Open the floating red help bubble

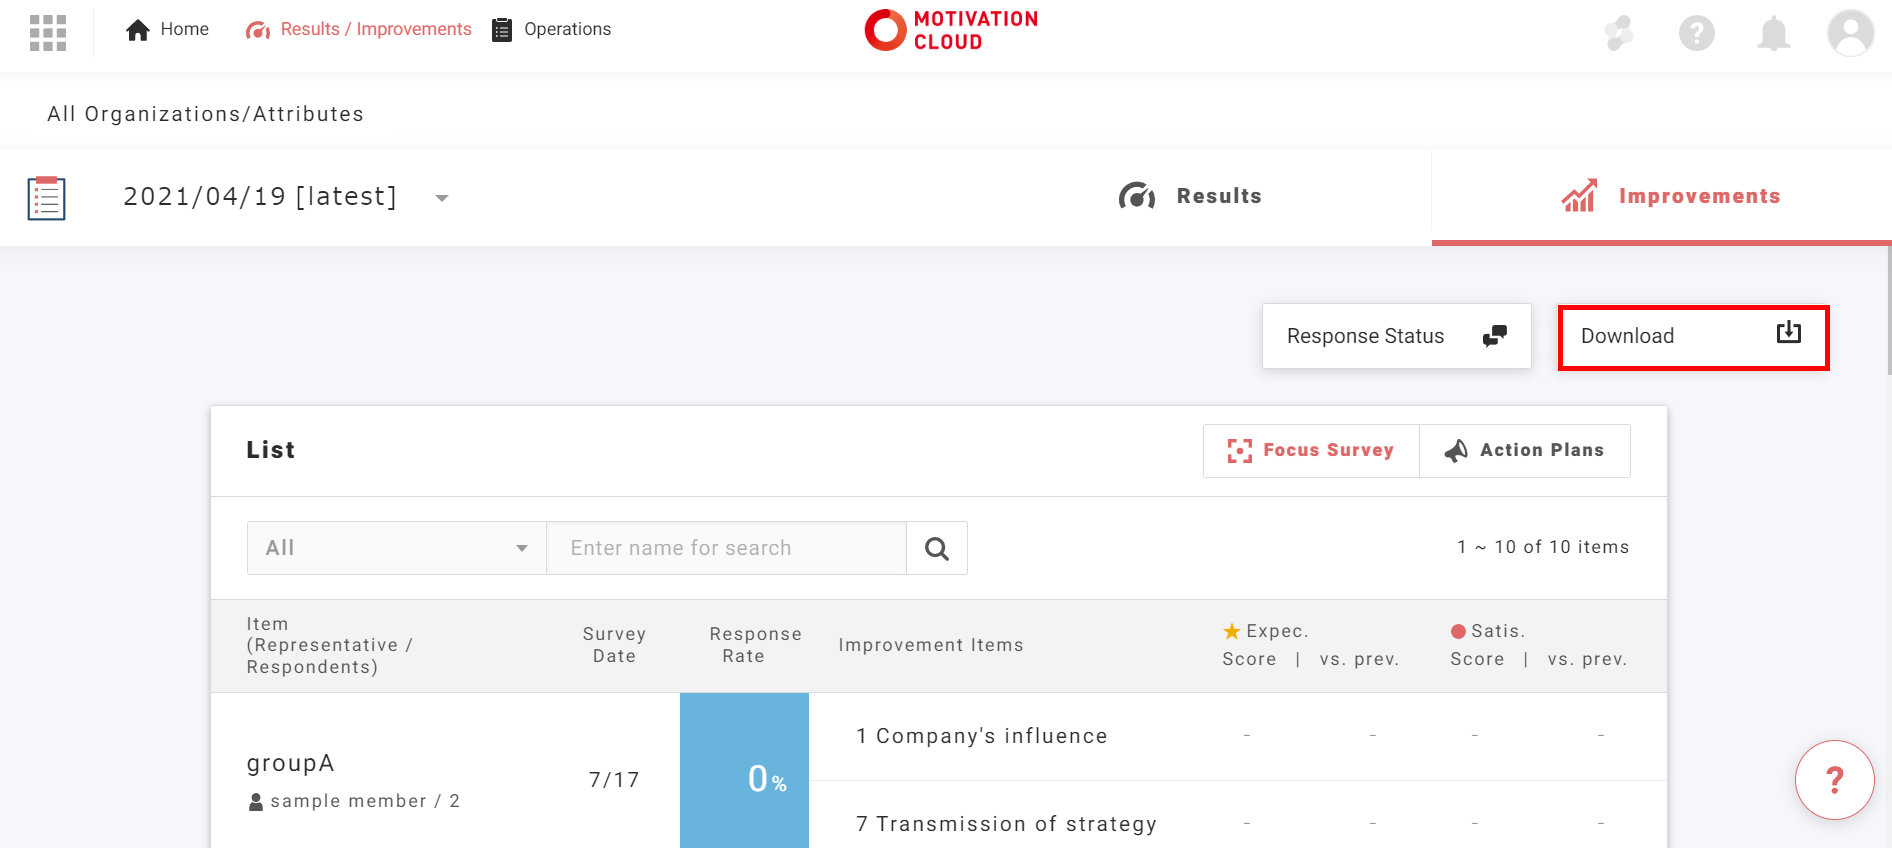tap(1834, 780)
